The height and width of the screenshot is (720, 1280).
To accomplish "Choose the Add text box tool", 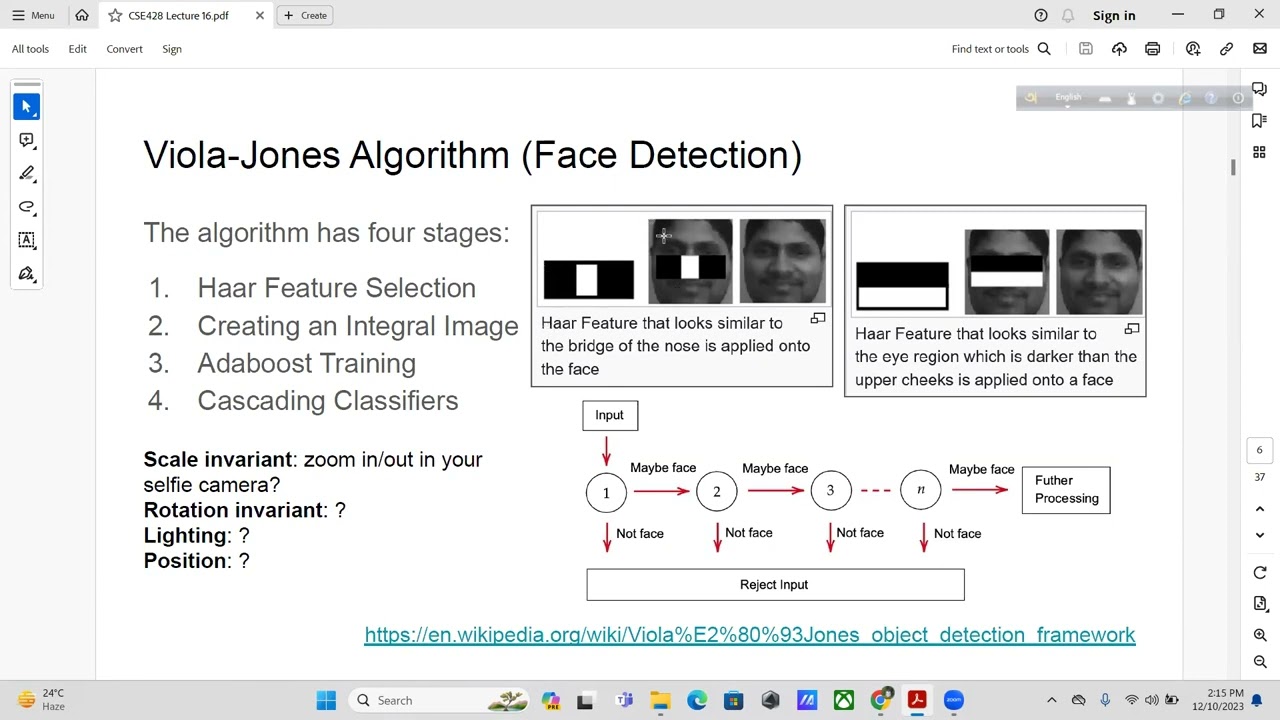I will [27, 240].
